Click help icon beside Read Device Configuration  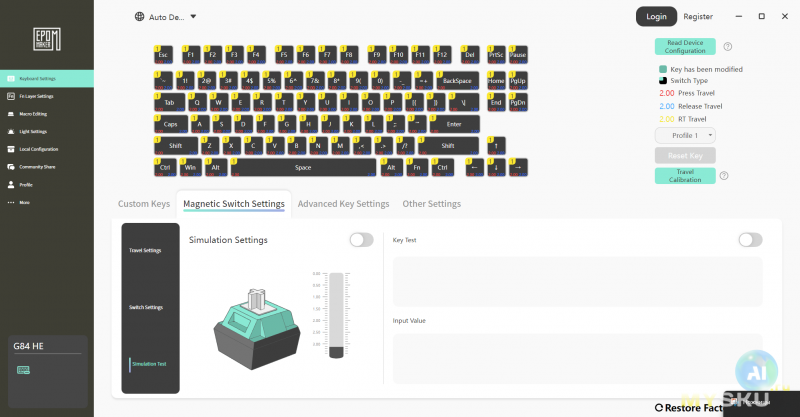[728, 46]
